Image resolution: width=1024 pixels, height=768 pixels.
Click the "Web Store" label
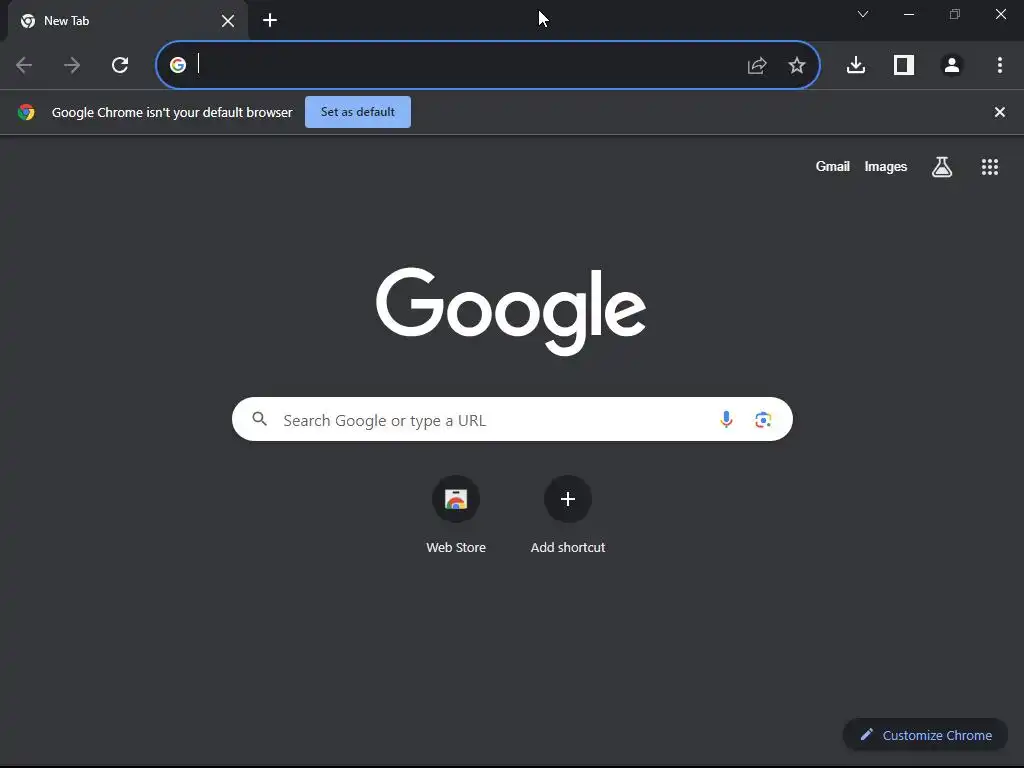point(456,547)
